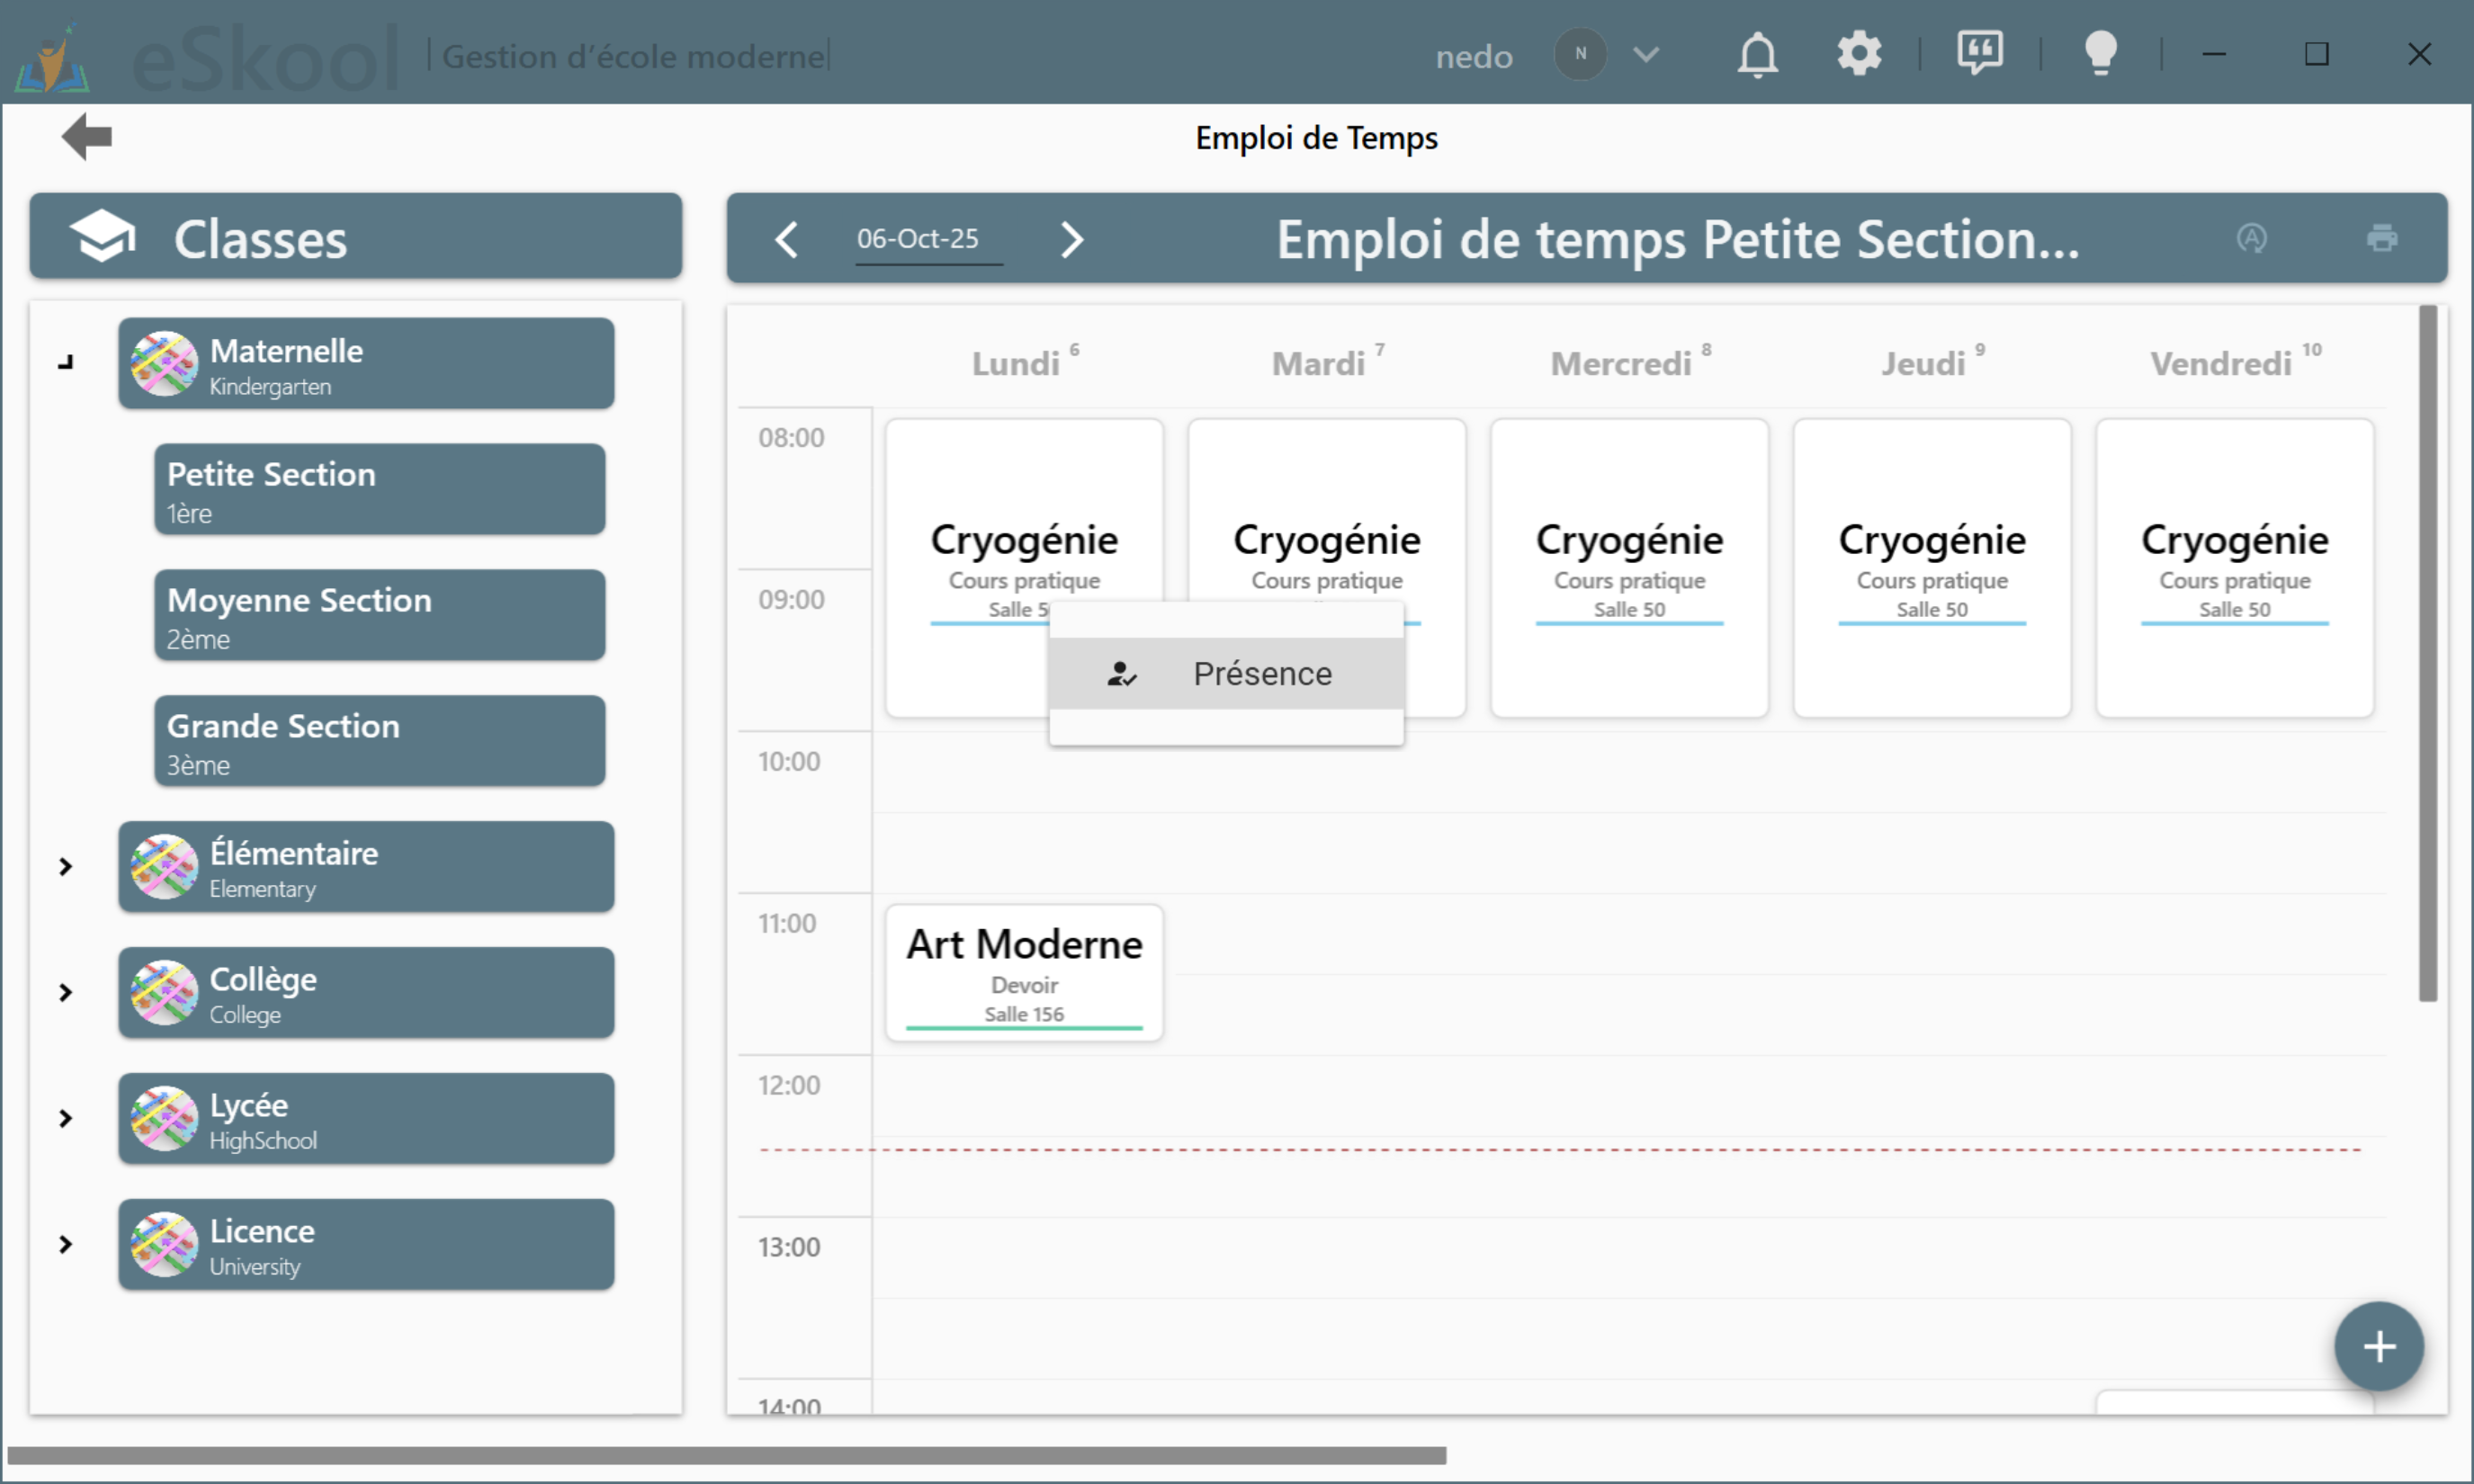Click the circled A icon in header
2474x1484 pixels.
pyautogui.click(x=2251, y=238)
